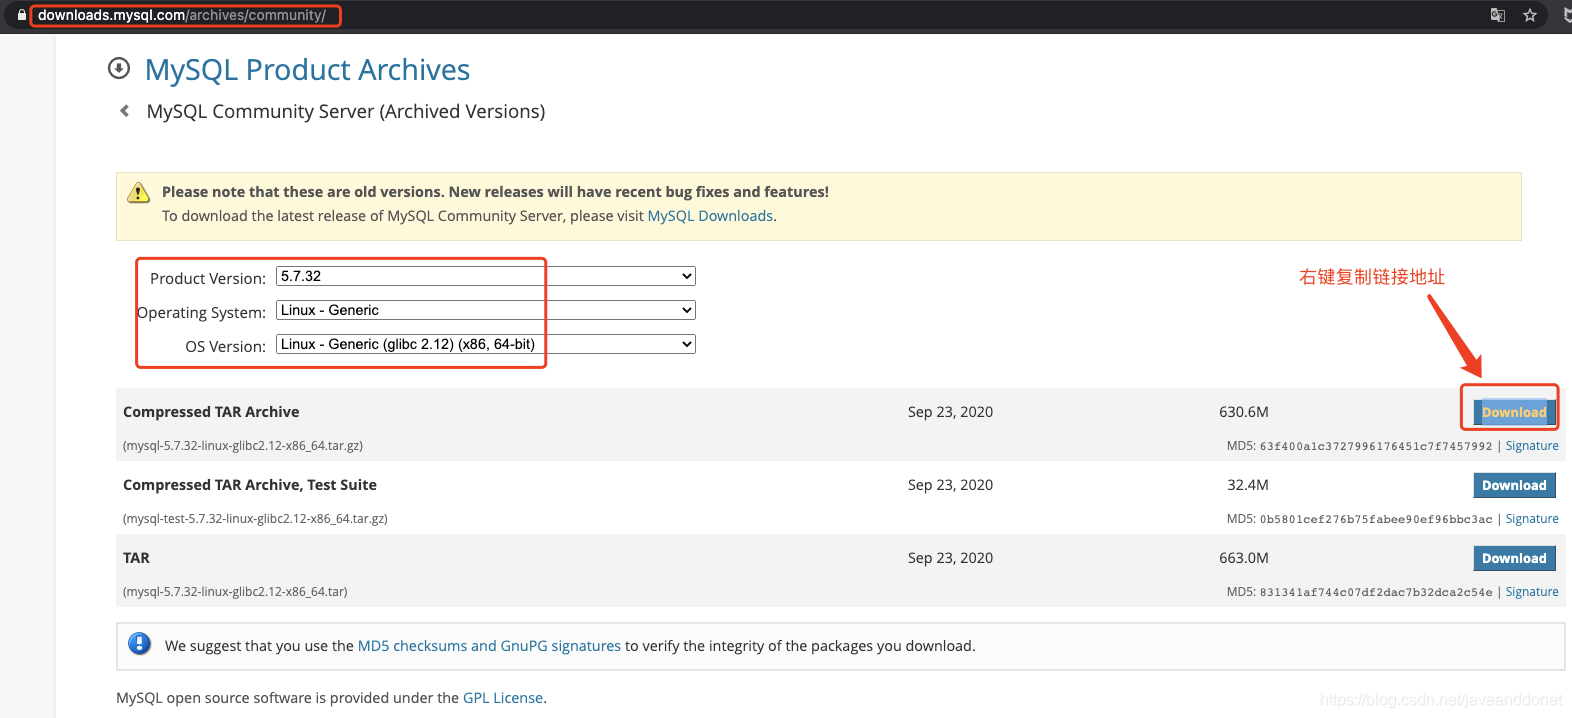Screen dimensions: 1572x718
Task: Click the mysql-5.7.32-linux-glibc2.12-x86_64.tar.gz filename
Action: [243, 446]
